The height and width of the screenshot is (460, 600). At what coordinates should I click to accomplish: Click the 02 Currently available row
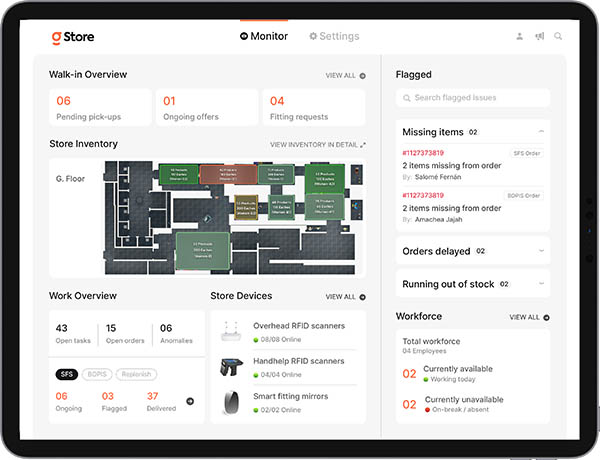pos(448,374)
